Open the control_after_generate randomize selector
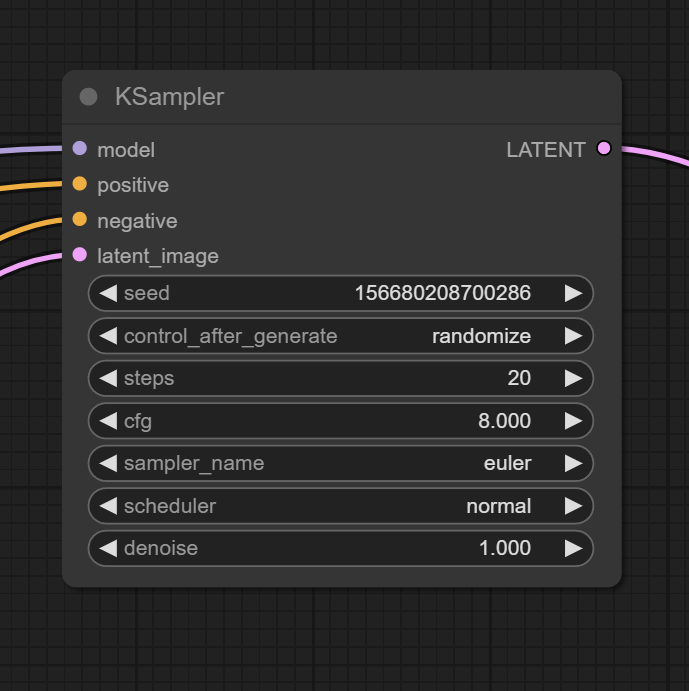689x691 pixels. pyautogui.click(x=341, y=336)
